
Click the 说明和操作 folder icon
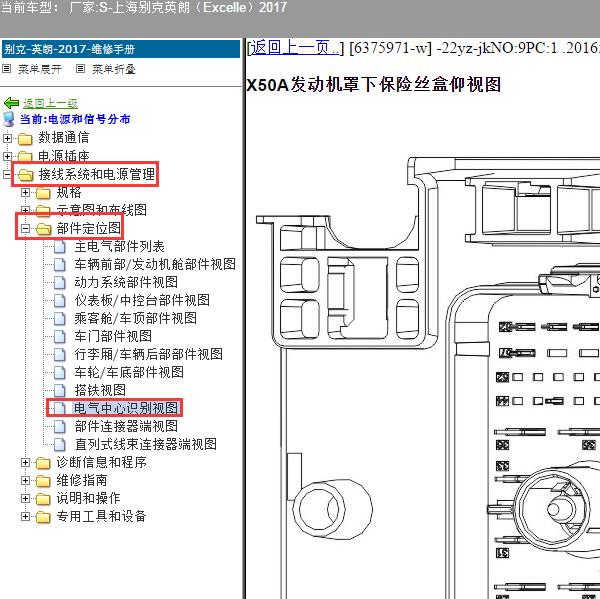(x=43, y=499)
